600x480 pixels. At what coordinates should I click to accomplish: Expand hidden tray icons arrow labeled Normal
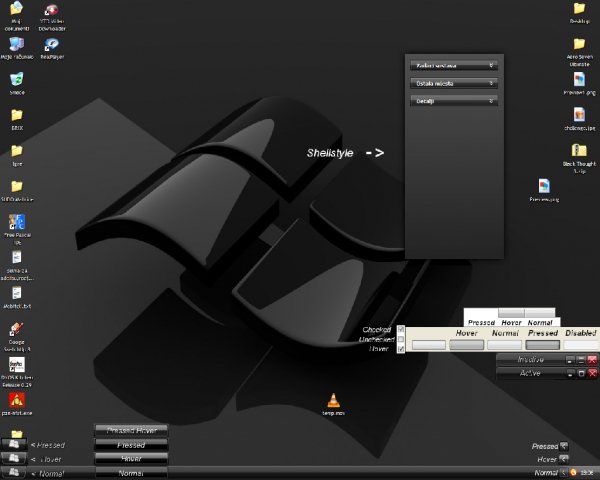[x=563, y=472]
